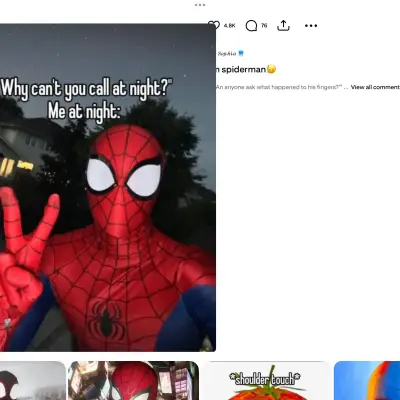Image resolution: width=400 pixels, height=400 pixels.
Task: Open the Spider-Man peace sign pin image
Action: [108, 188]
